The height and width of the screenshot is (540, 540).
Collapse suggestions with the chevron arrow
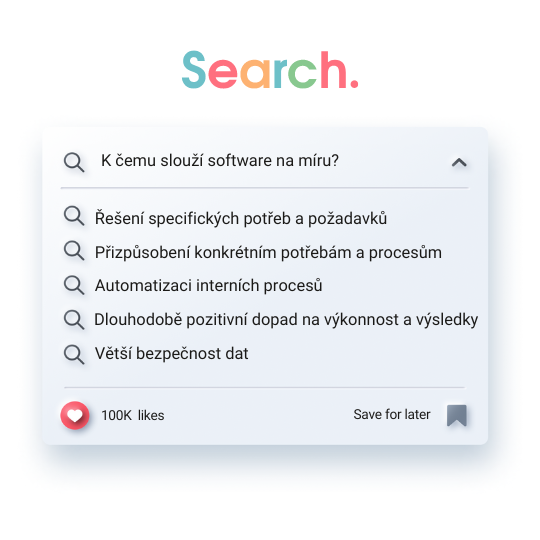coord(459,162)
